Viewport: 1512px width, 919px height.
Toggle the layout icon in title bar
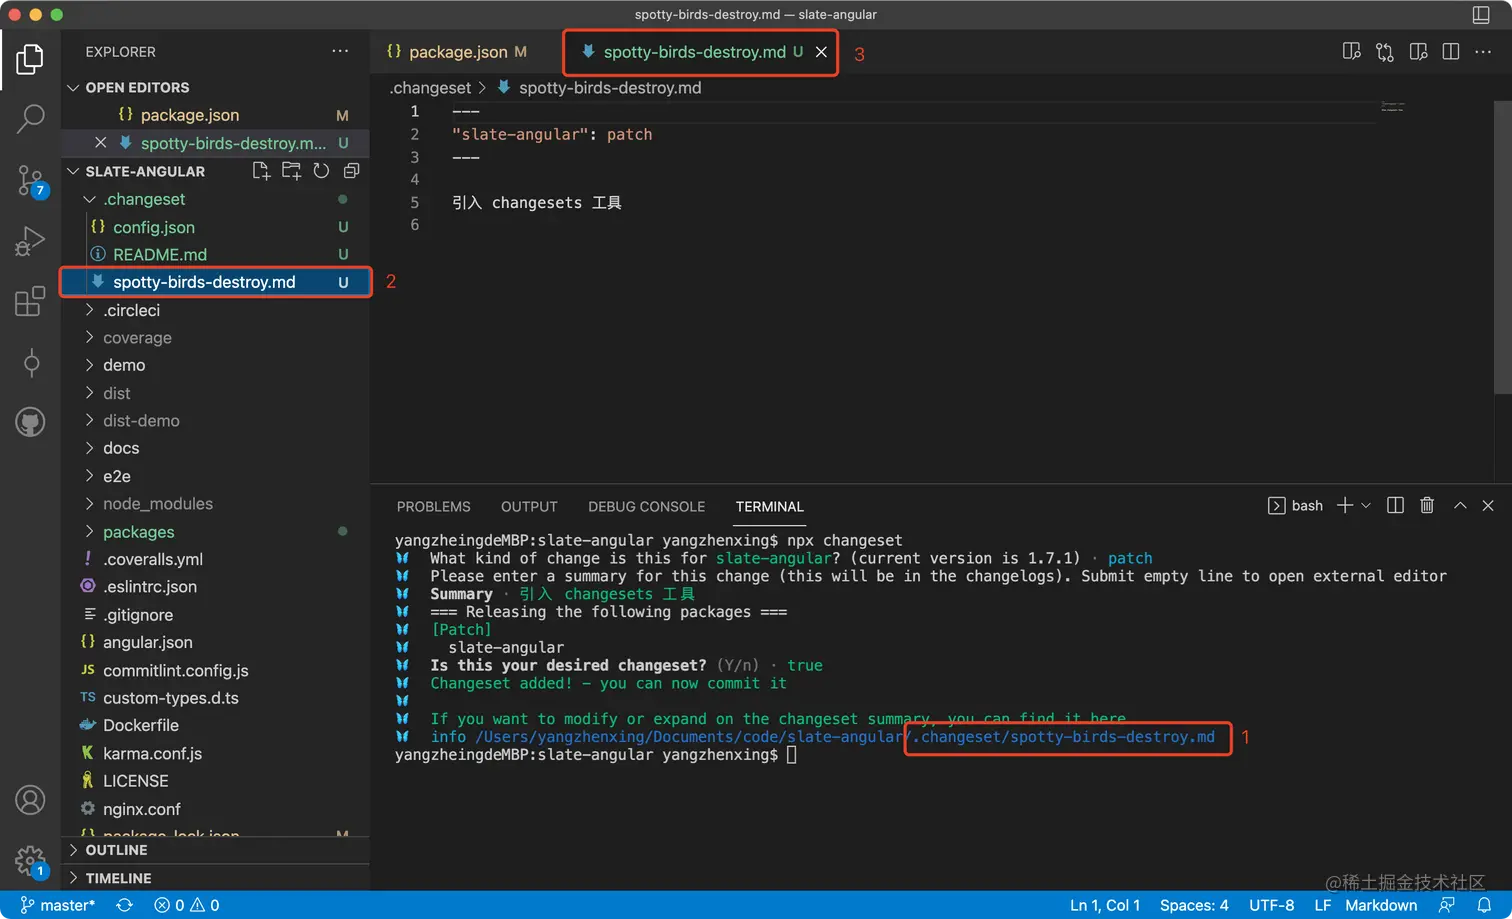pos(1481,14)
